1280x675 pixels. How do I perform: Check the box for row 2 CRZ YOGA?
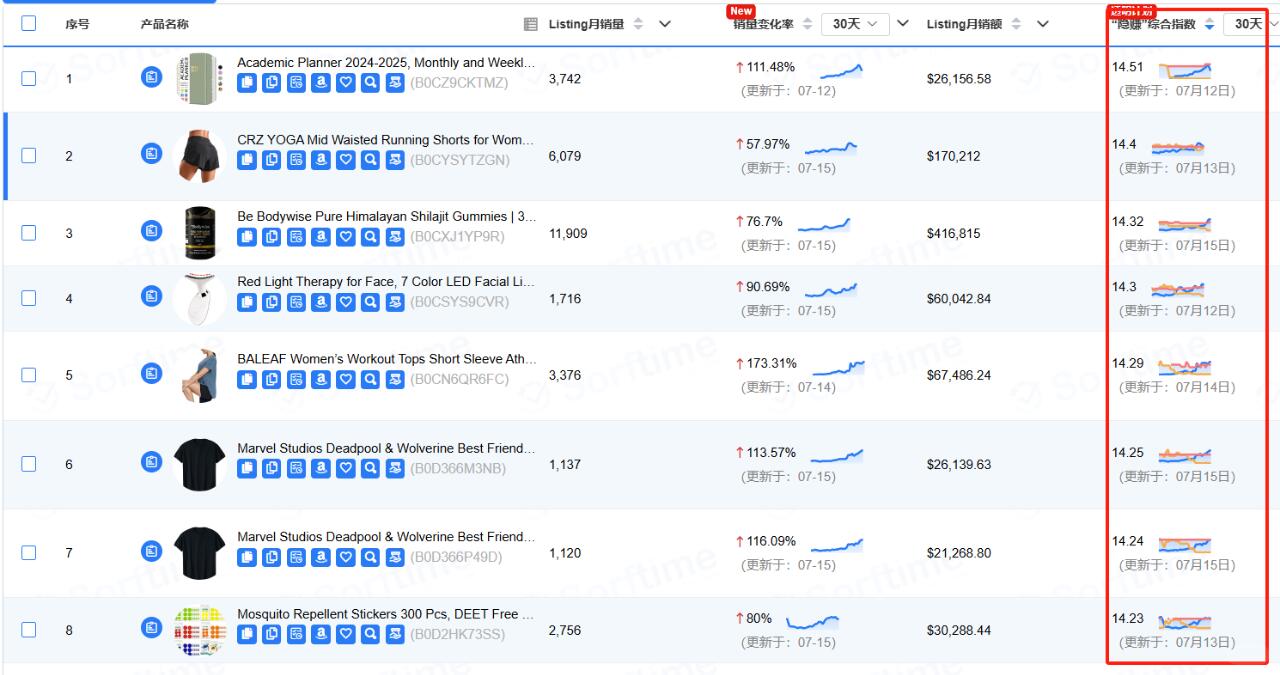click(28, 155)
